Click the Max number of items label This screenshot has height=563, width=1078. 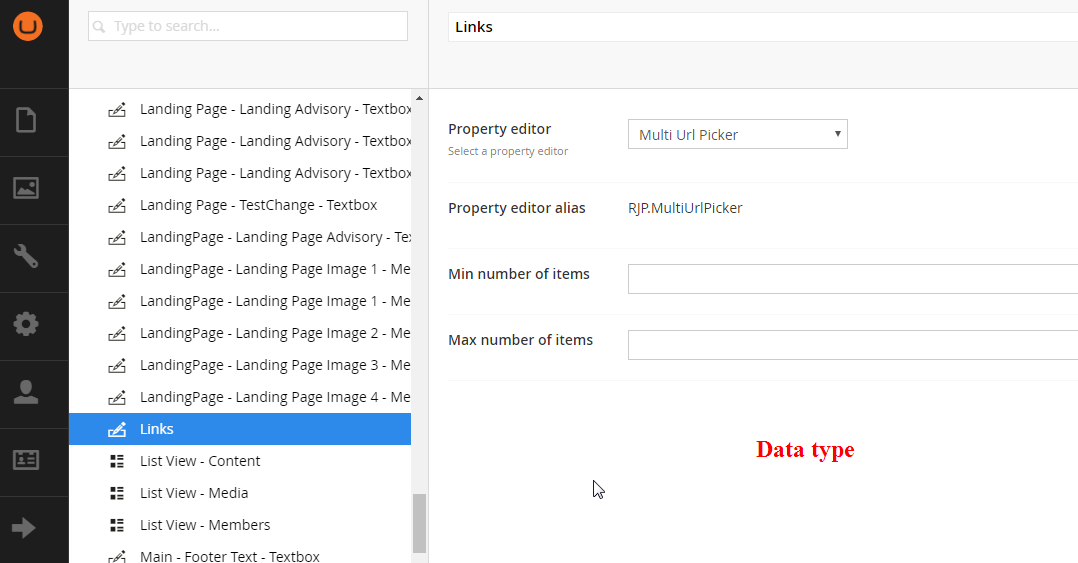[520, 340]
